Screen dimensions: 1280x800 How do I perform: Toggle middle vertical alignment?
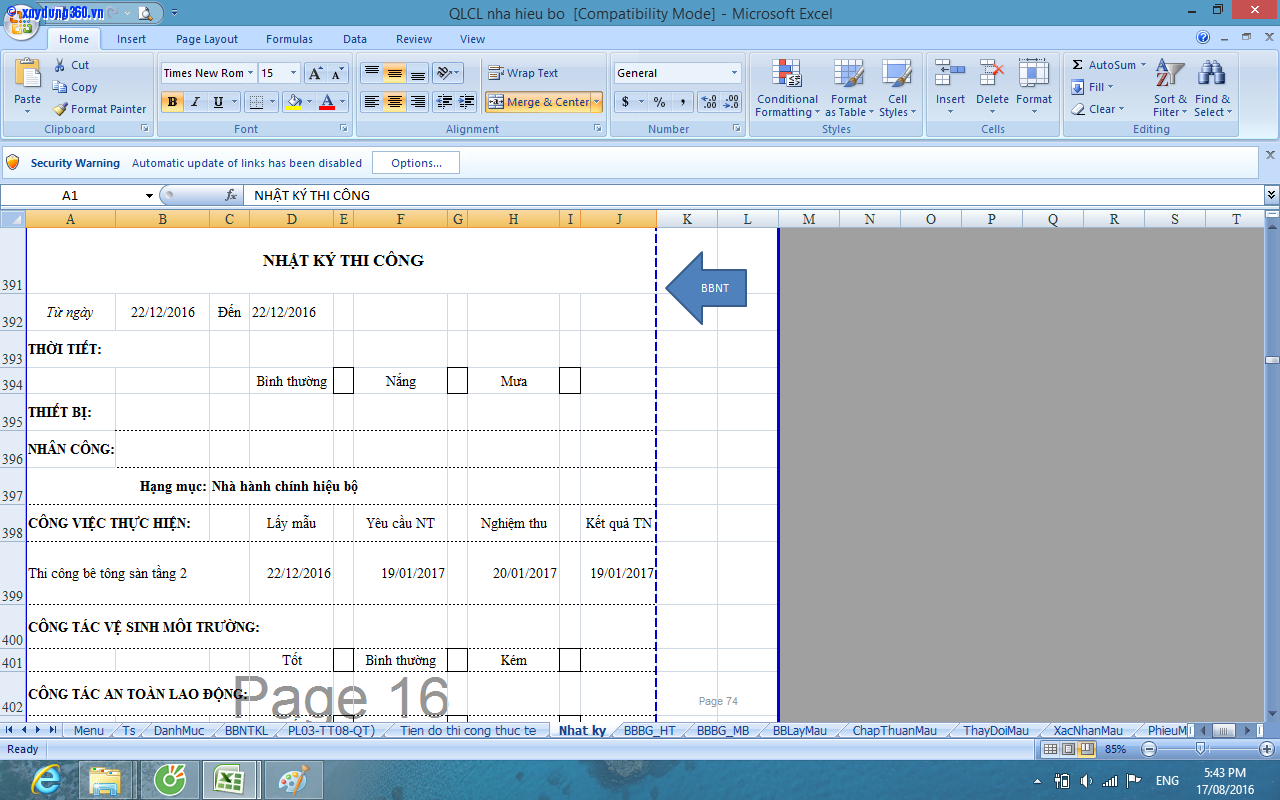coord(395,73)
